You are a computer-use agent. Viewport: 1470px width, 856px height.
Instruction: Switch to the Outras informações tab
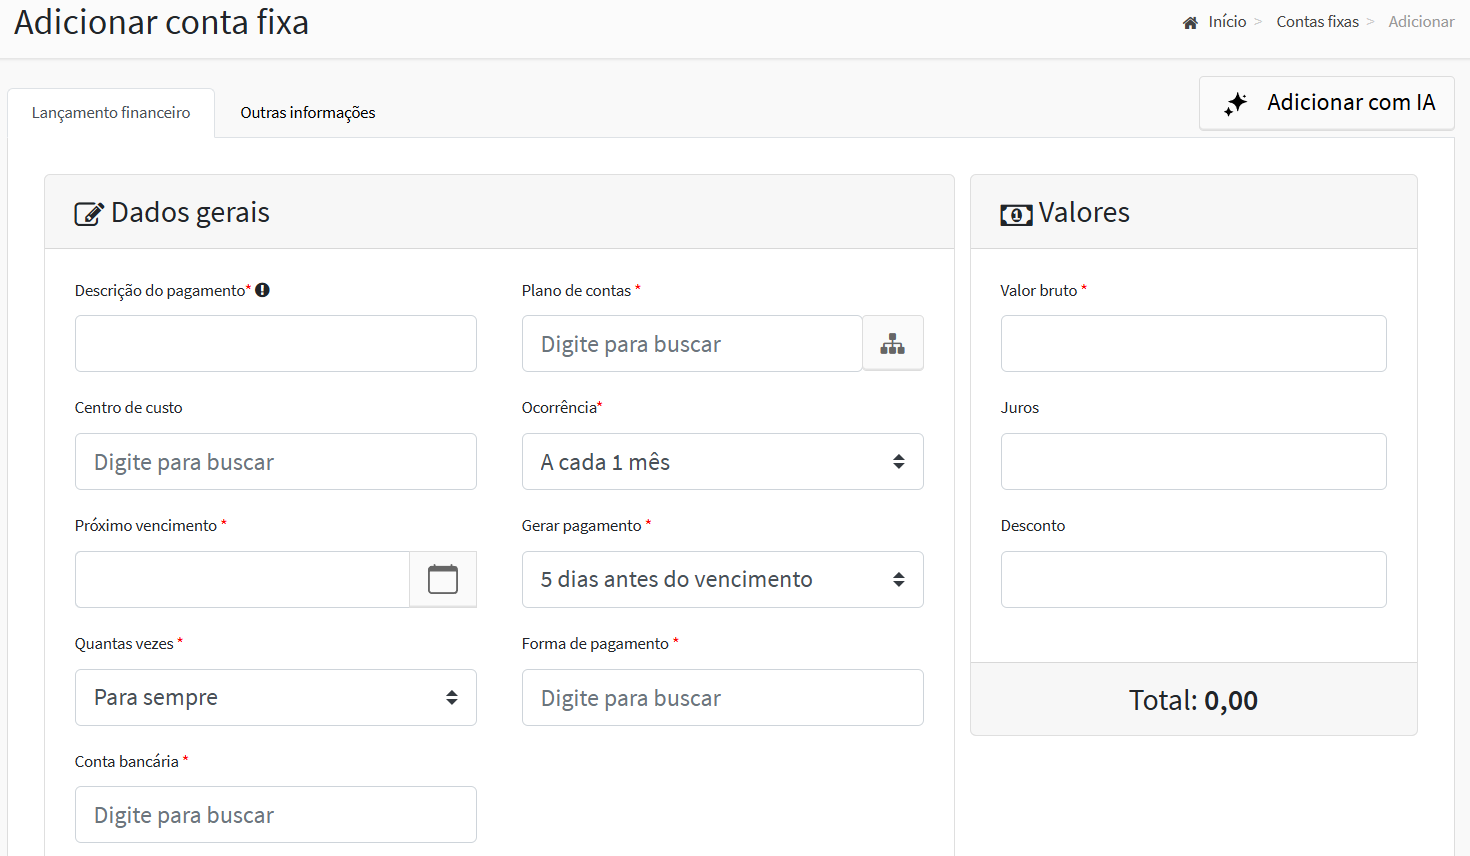pyautogui.click(x=308, y=113)
